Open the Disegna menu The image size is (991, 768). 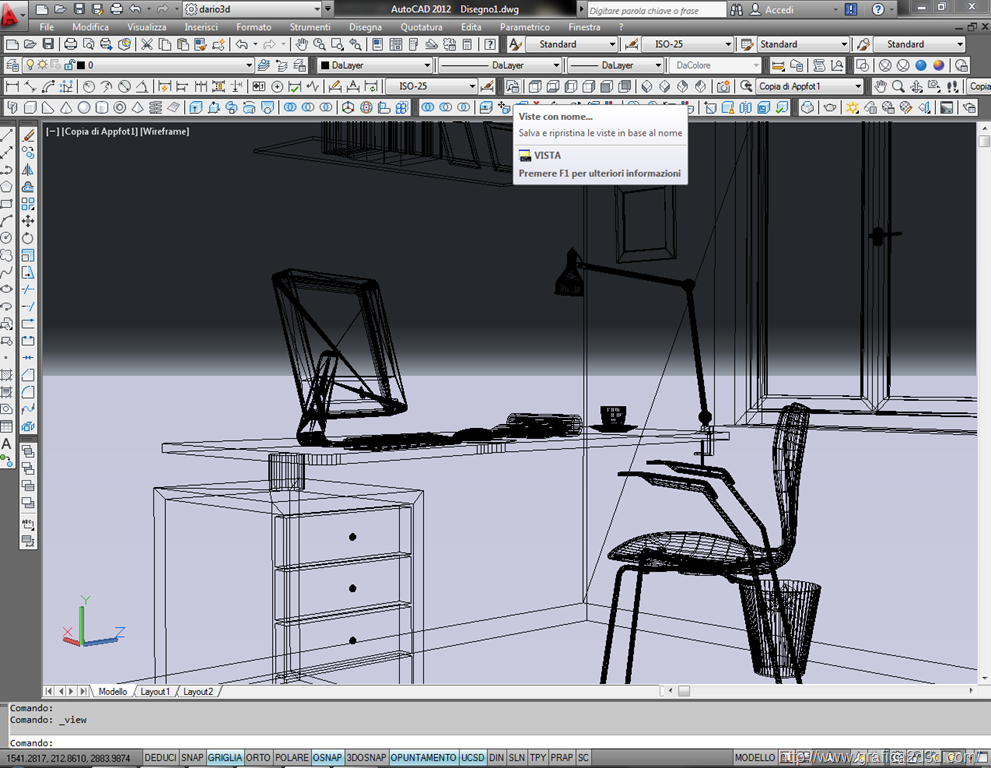tap(365, 27)
